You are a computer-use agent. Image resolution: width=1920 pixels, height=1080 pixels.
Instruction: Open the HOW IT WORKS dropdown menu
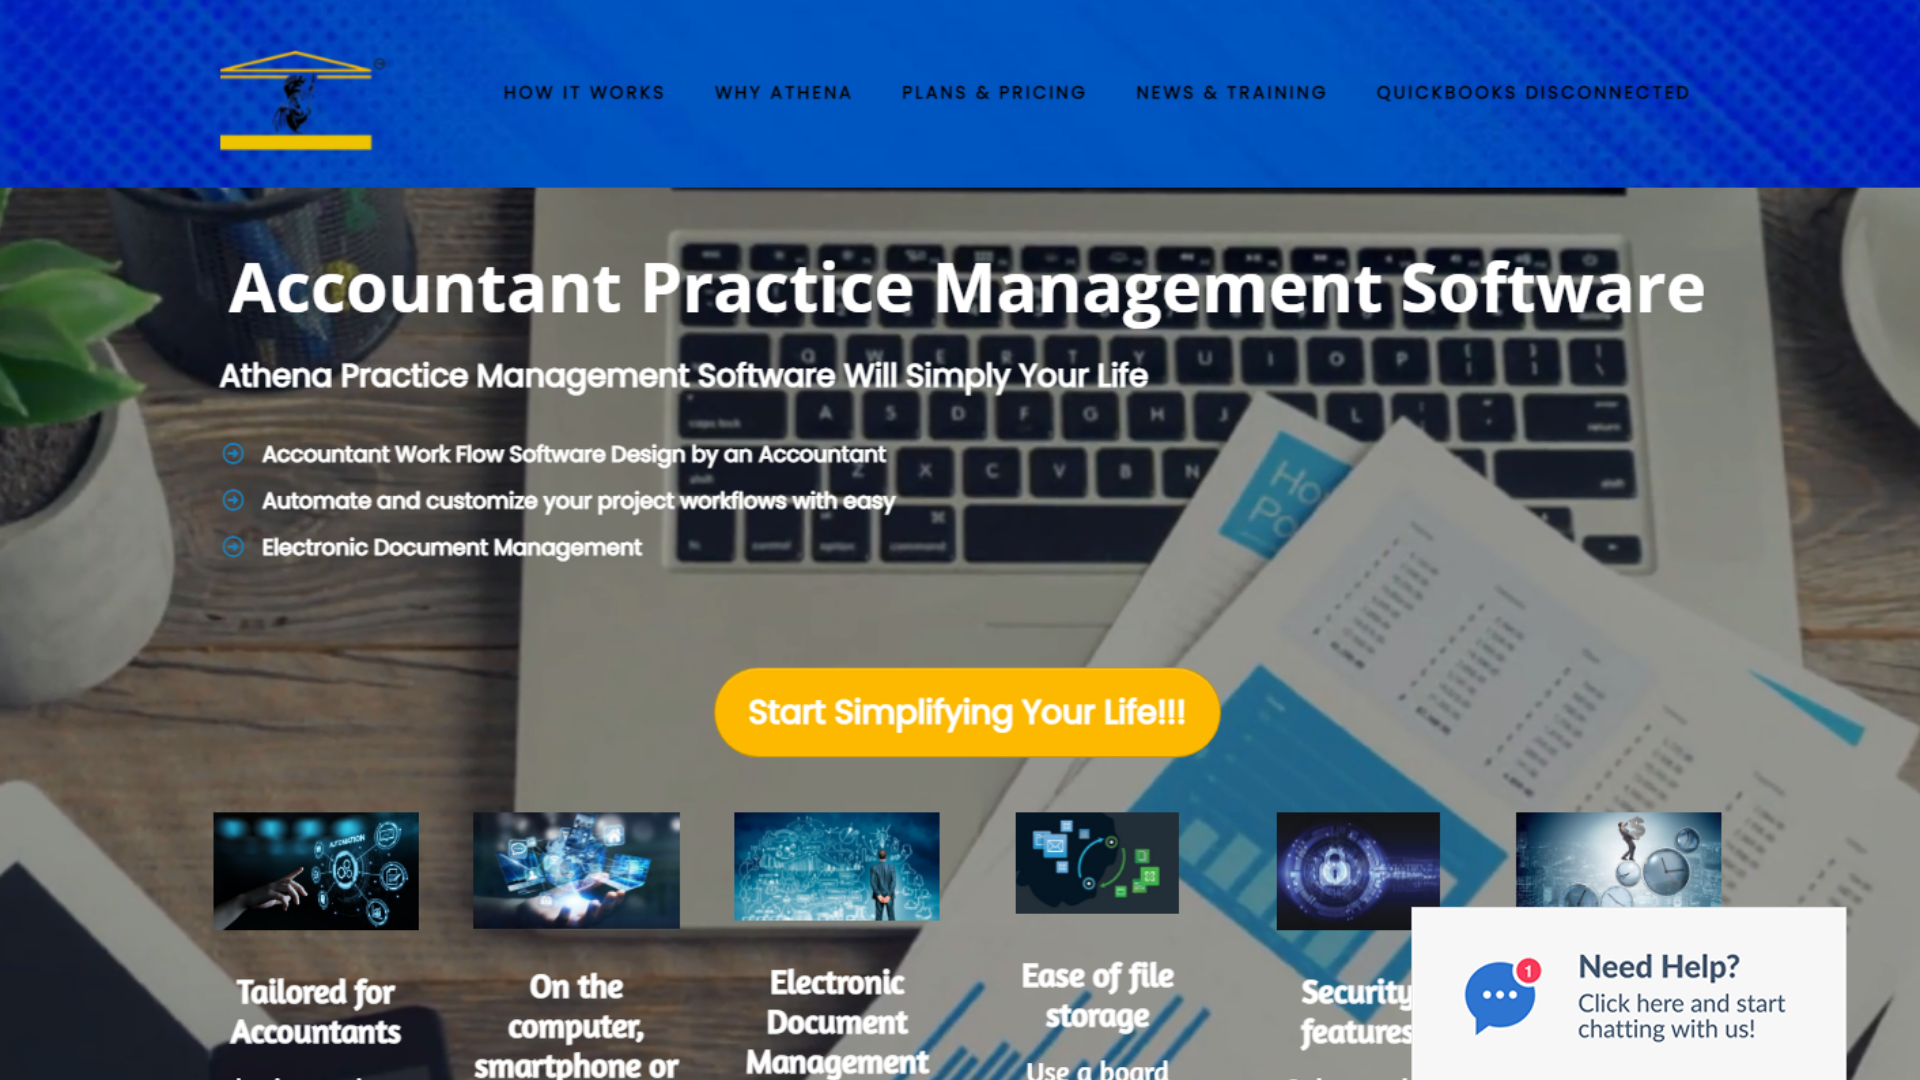[584, 92]
